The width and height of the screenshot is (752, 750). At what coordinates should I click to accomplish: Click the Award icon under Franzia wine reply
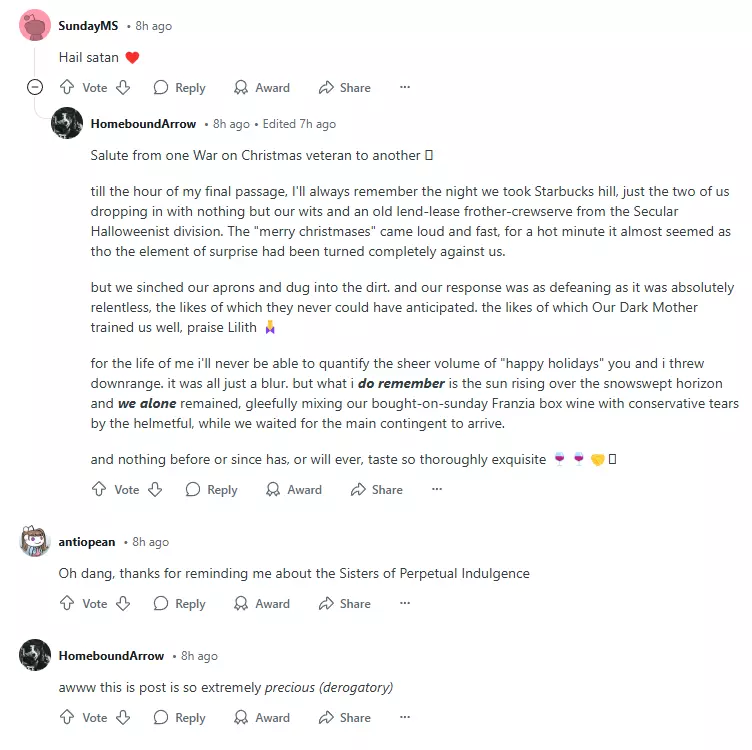[273, 489]
